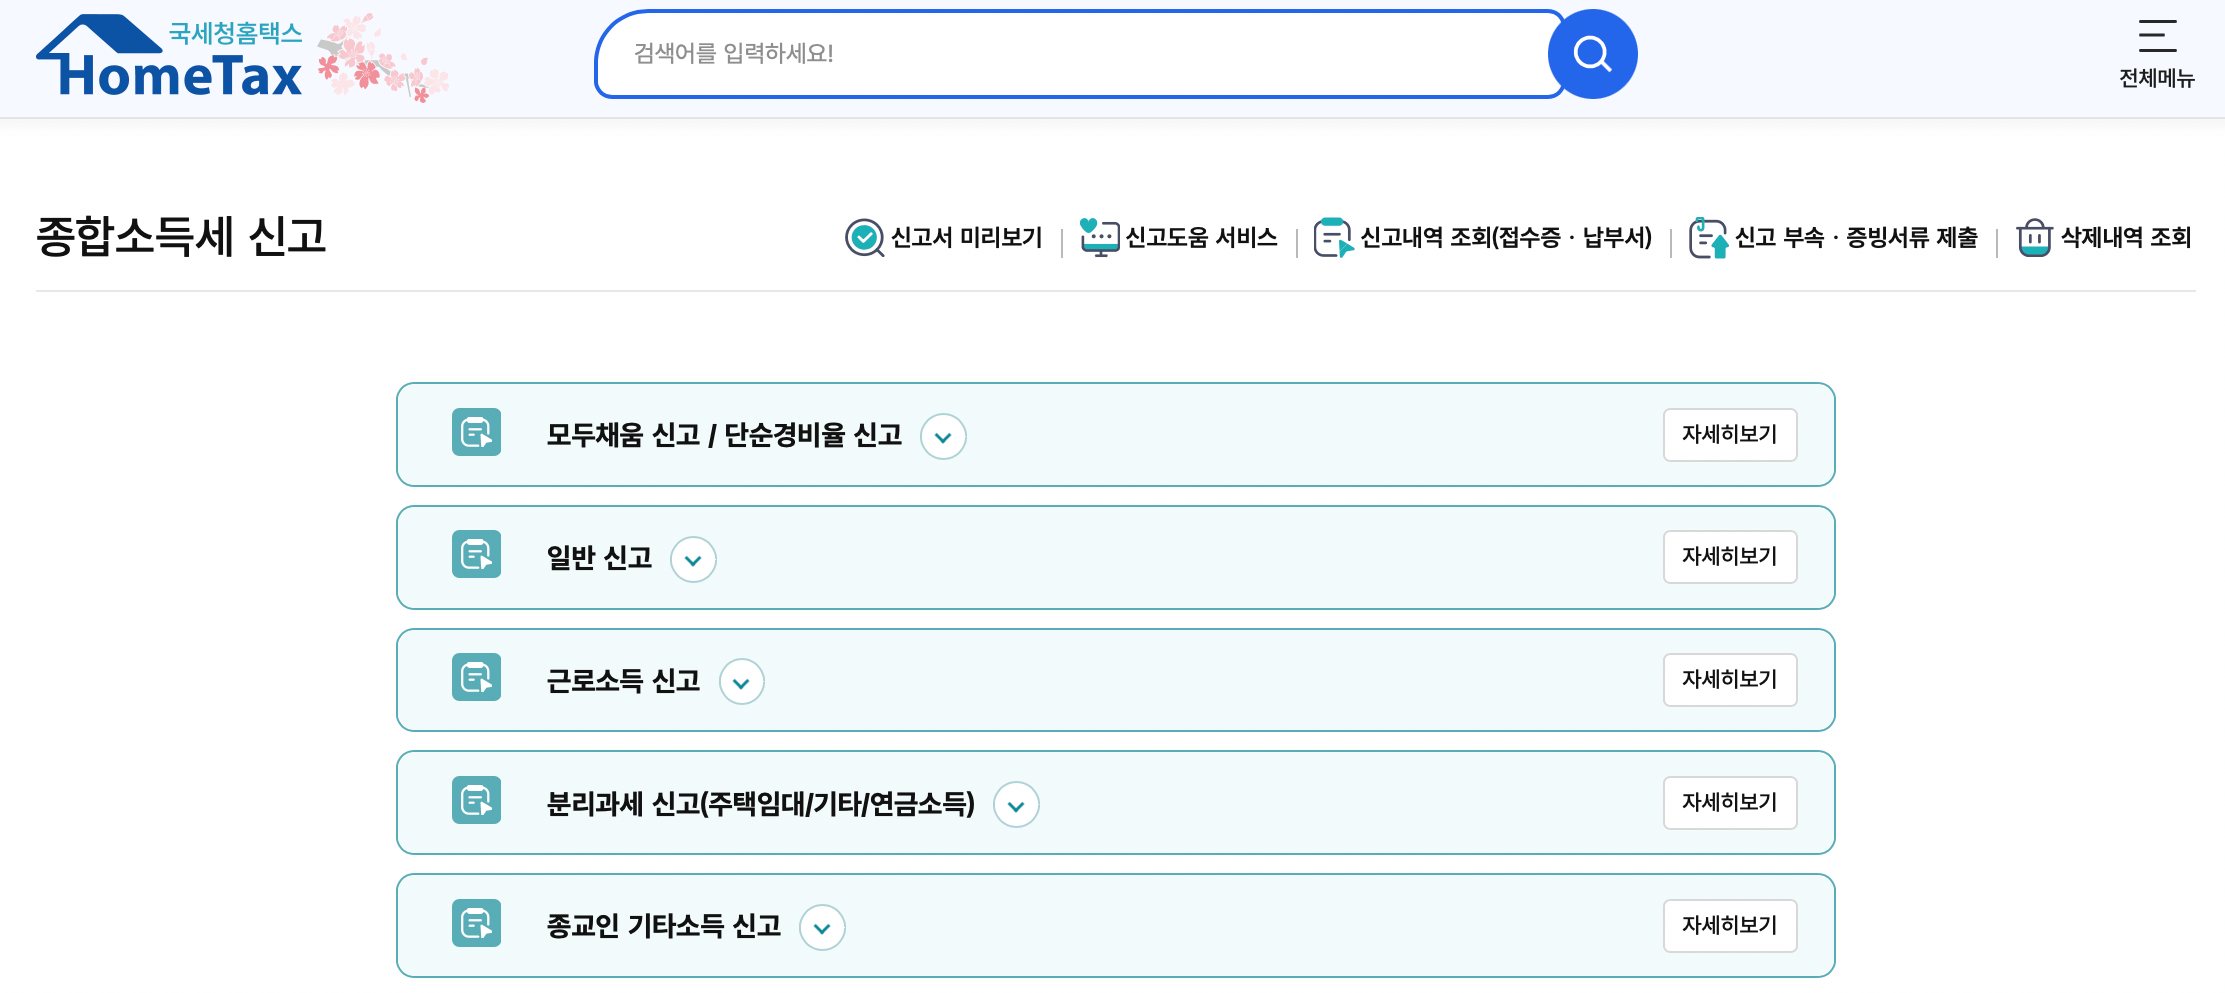Open 신고내역 조회 document icon
This screenshot has height=993, width=2225.
(x=1332, y=237)
